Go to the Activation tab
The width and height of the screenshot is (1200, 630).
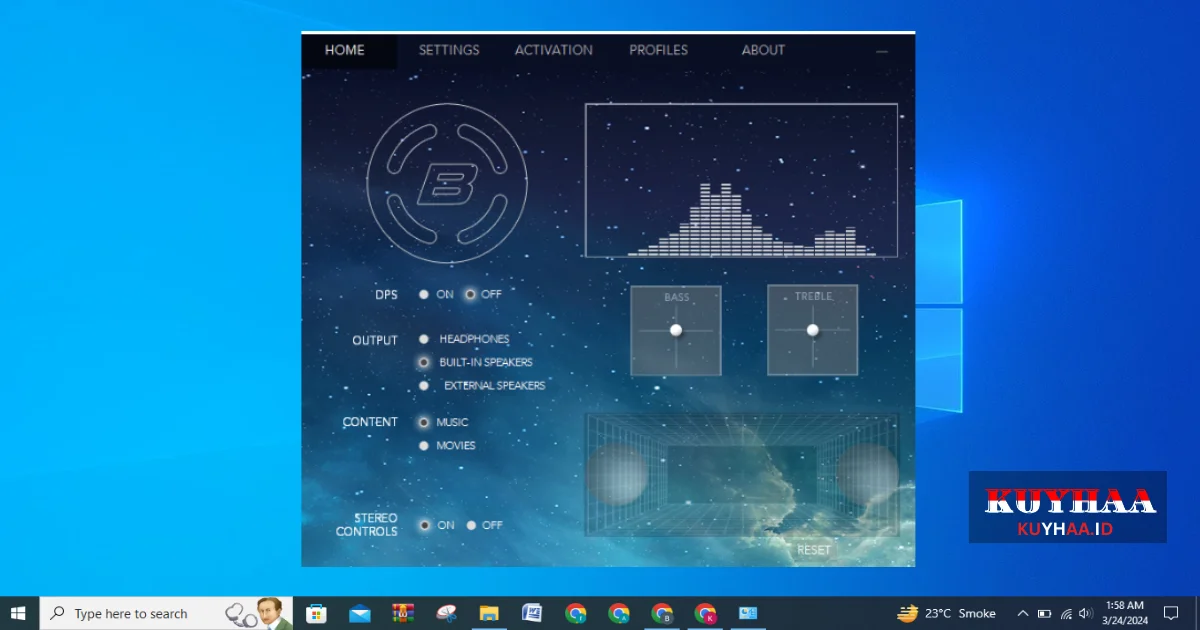point(553,50)
